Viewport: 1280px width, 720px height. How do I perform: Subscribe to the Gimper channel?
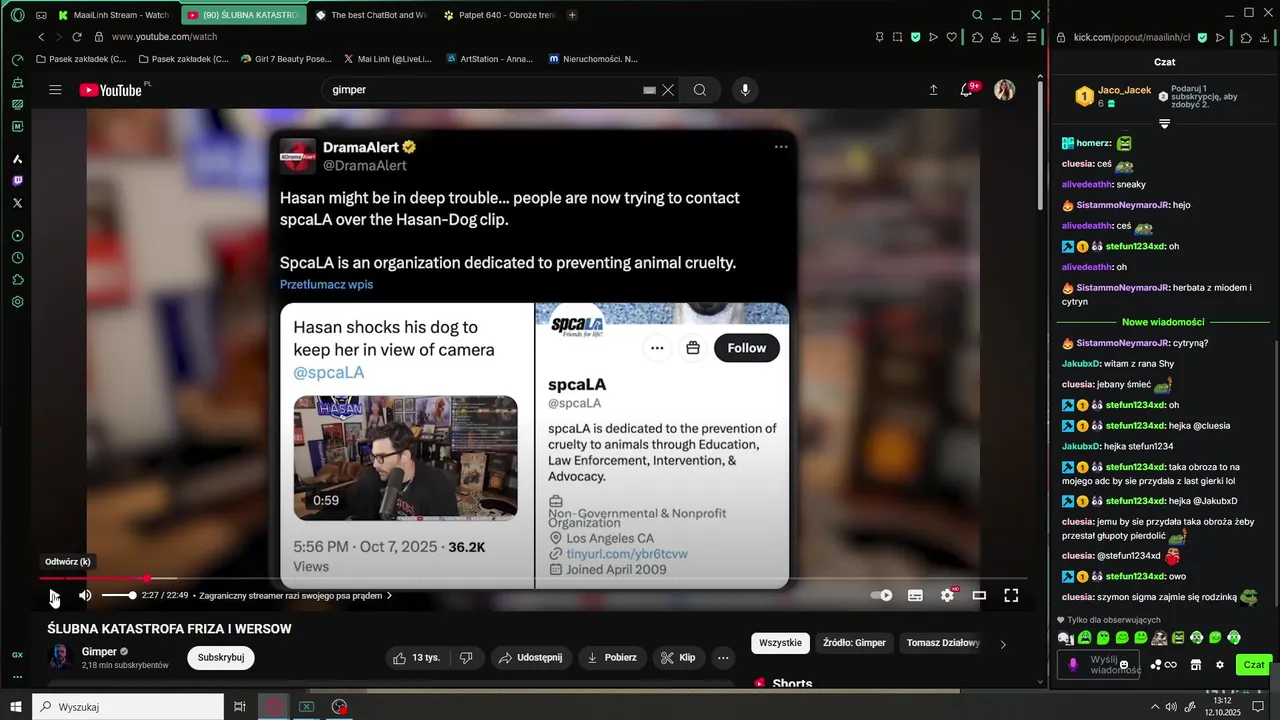tap(221, 657)
